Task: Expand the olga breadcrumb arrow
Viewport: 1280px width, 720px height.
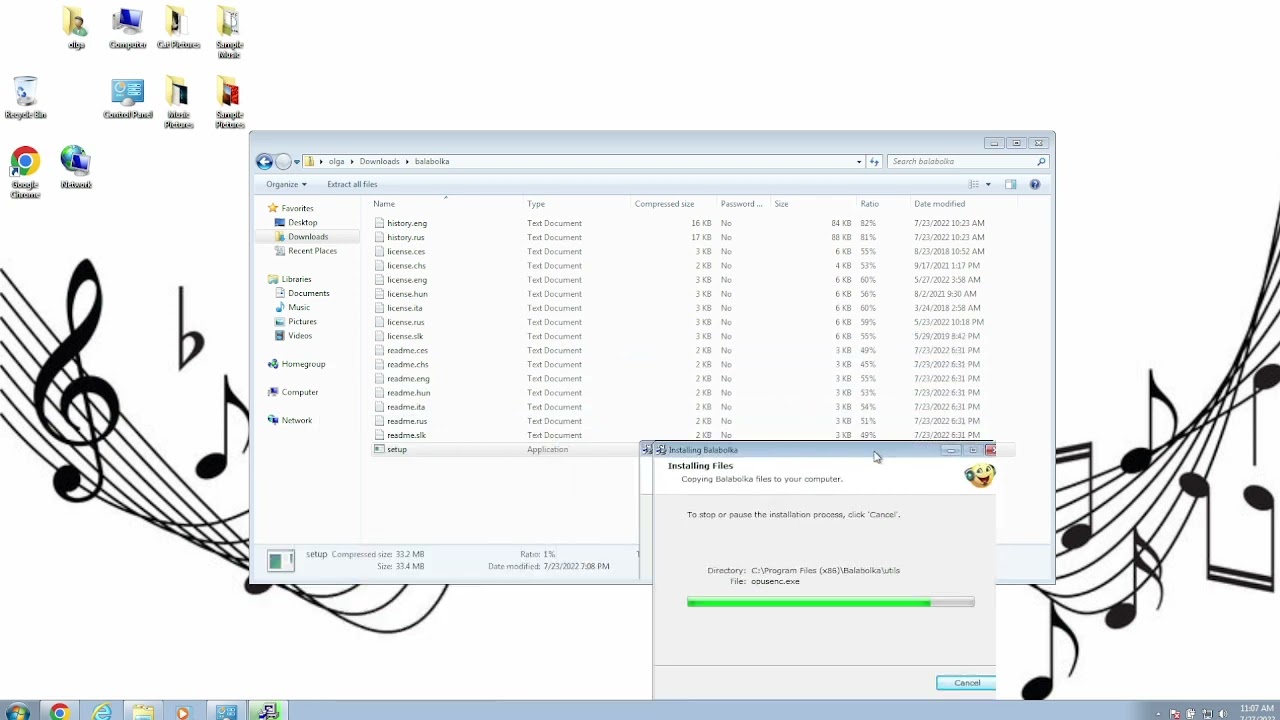Action: [353, 161]
